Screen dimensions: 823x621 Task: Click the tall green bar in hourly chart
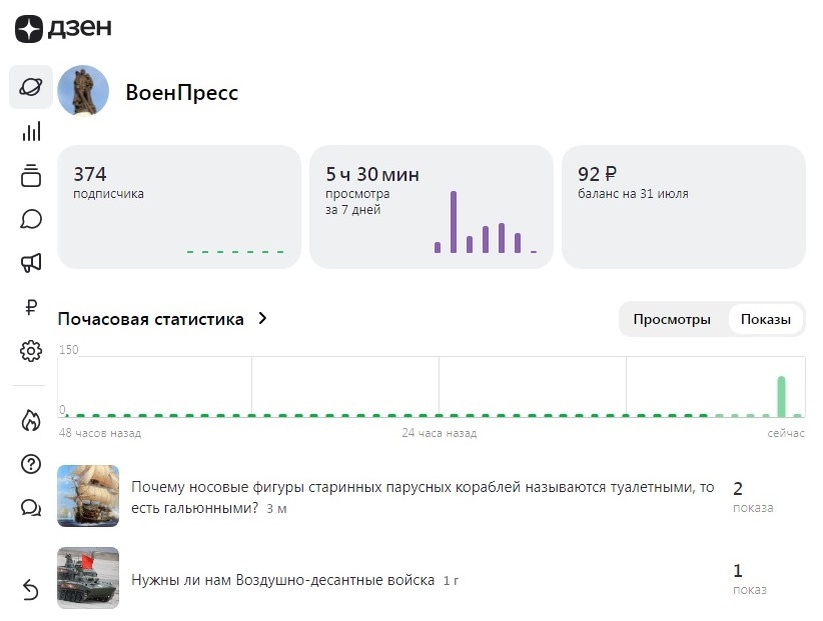click(x=782, y=396)
